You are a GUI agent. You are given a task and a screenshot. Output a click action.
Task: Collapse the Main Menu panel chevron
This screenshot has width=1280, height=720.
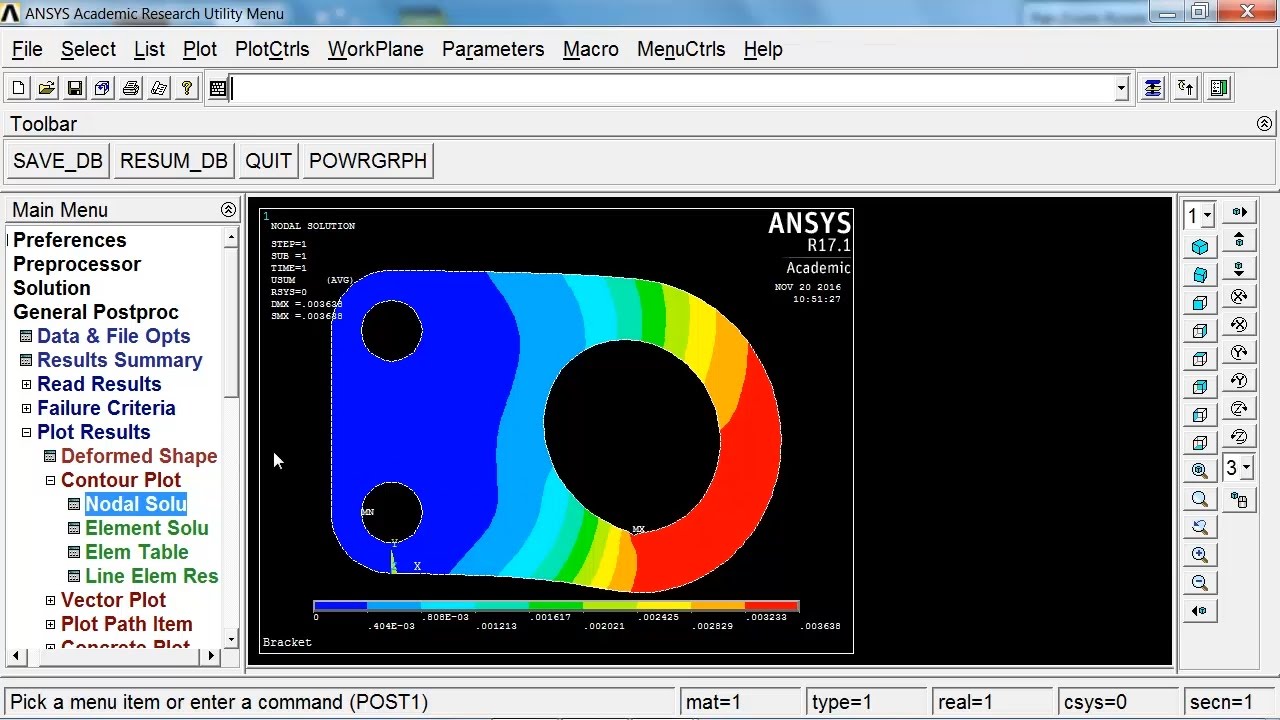228,210
